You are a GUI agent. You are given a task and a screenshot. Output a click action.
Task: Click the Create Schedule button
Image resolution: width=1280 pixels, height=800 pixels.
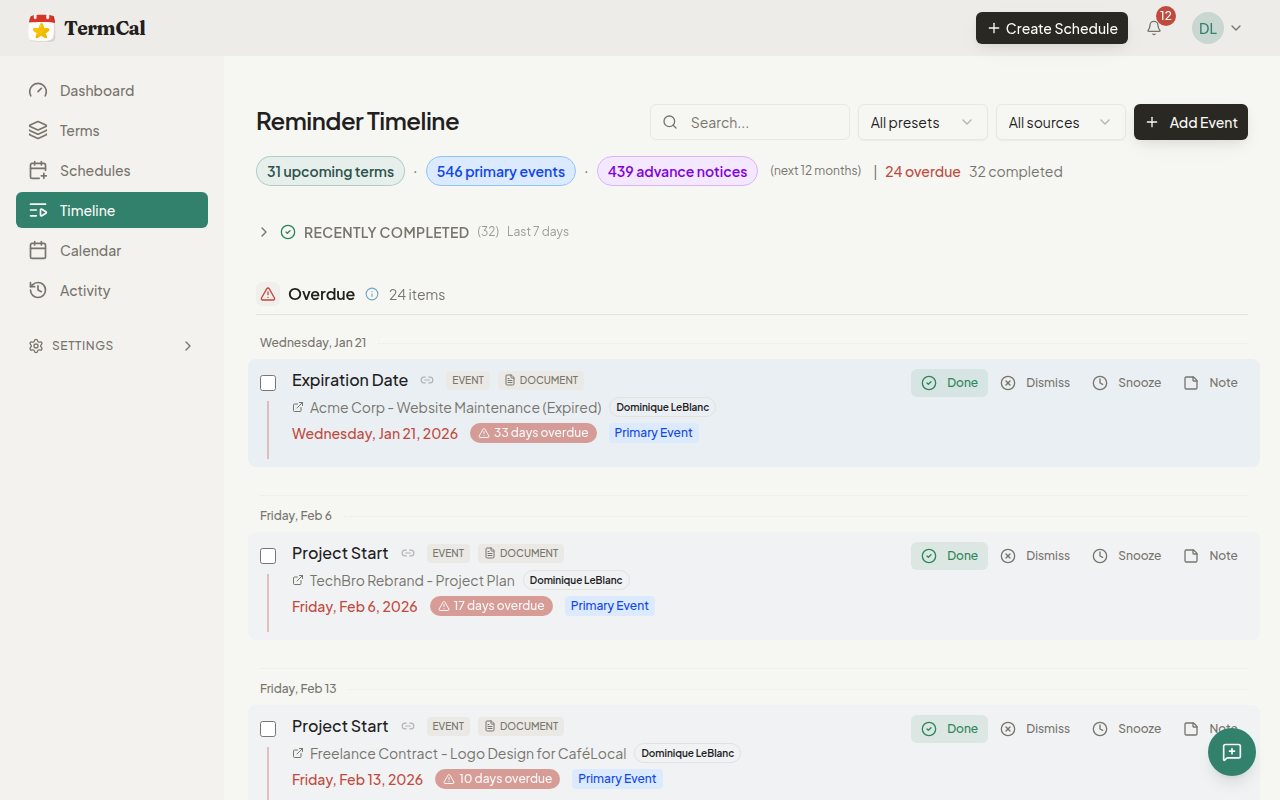pyautogui.click(x=1051, y=28)
